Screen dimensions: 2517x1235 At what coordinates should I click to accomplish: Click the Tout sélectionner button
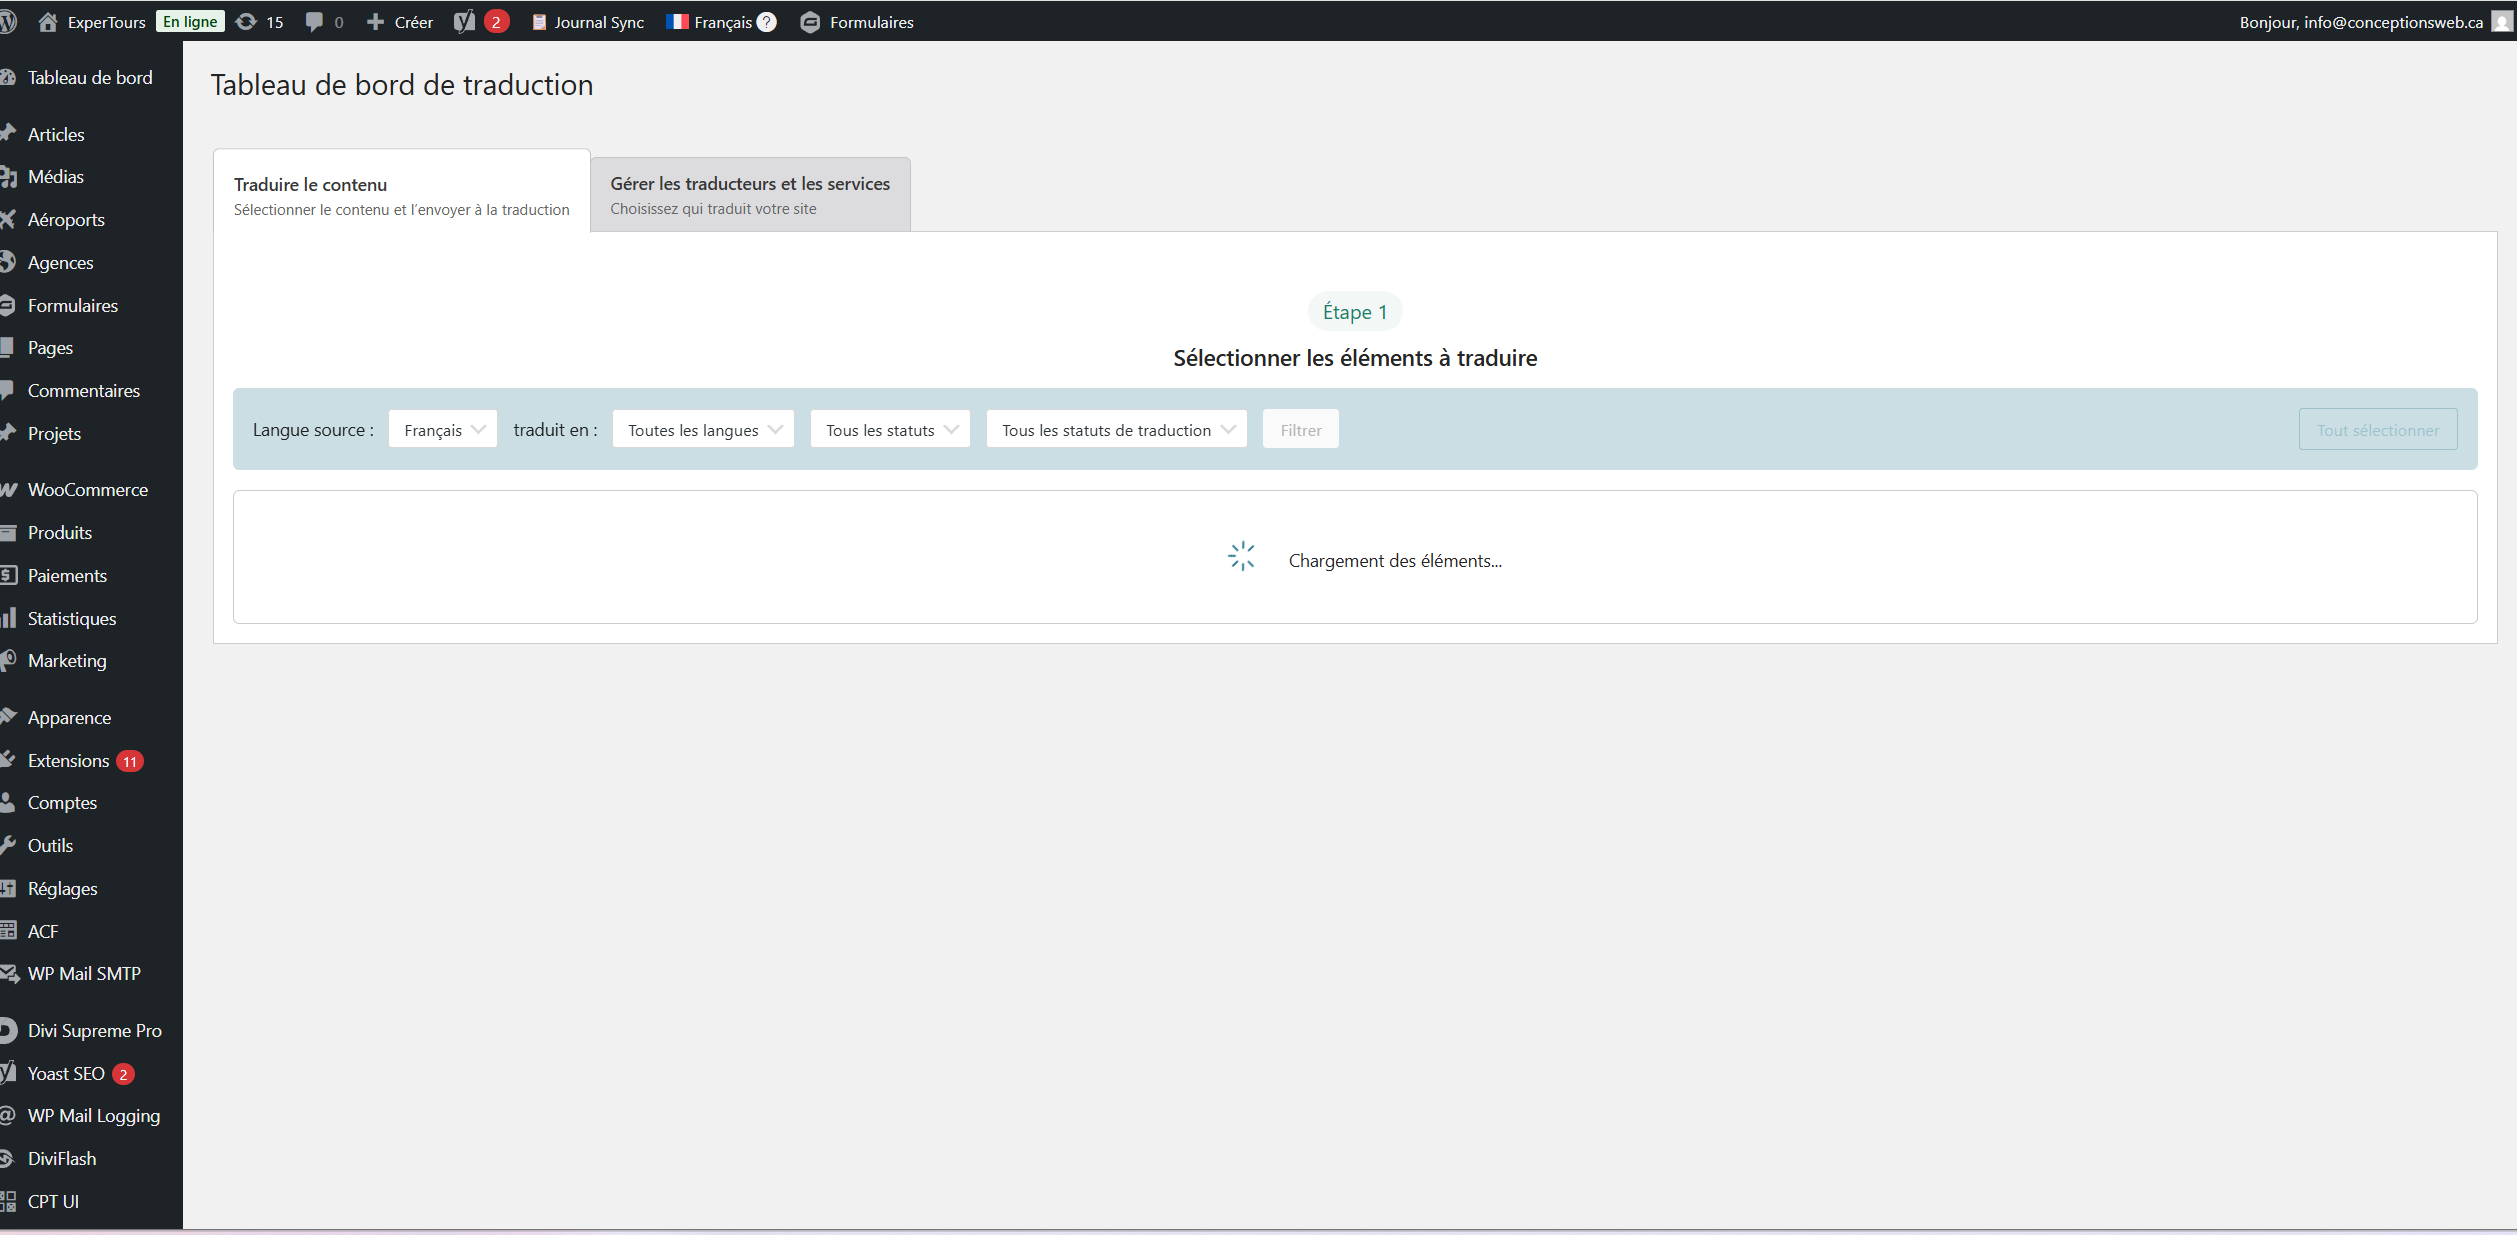pyautogui.click(x=2377, y=430)
